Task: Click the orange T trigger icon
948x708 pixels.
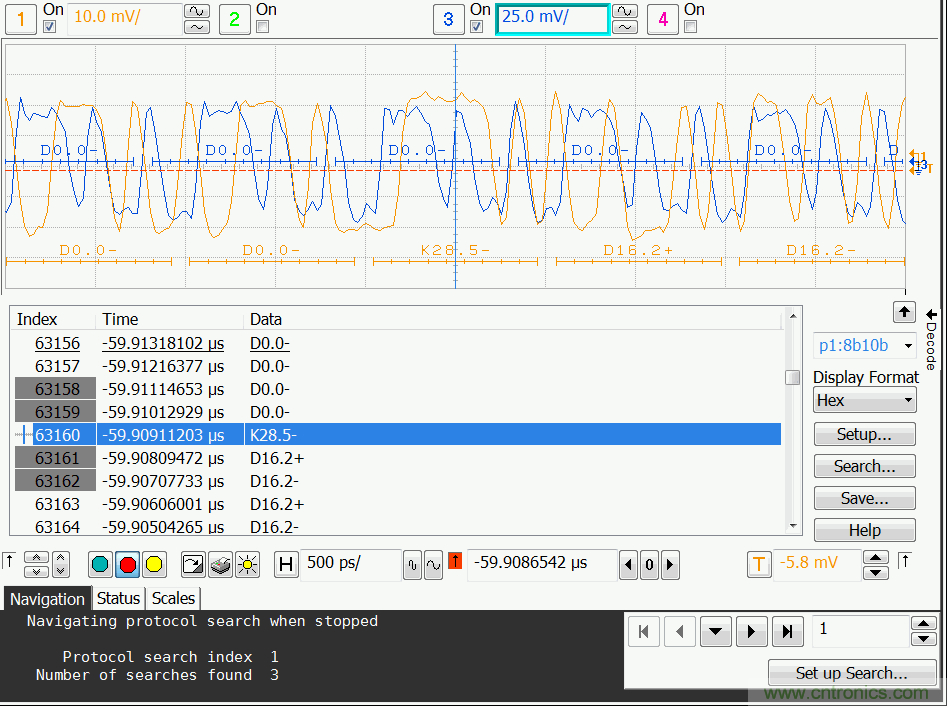Action: coord(759,564)
